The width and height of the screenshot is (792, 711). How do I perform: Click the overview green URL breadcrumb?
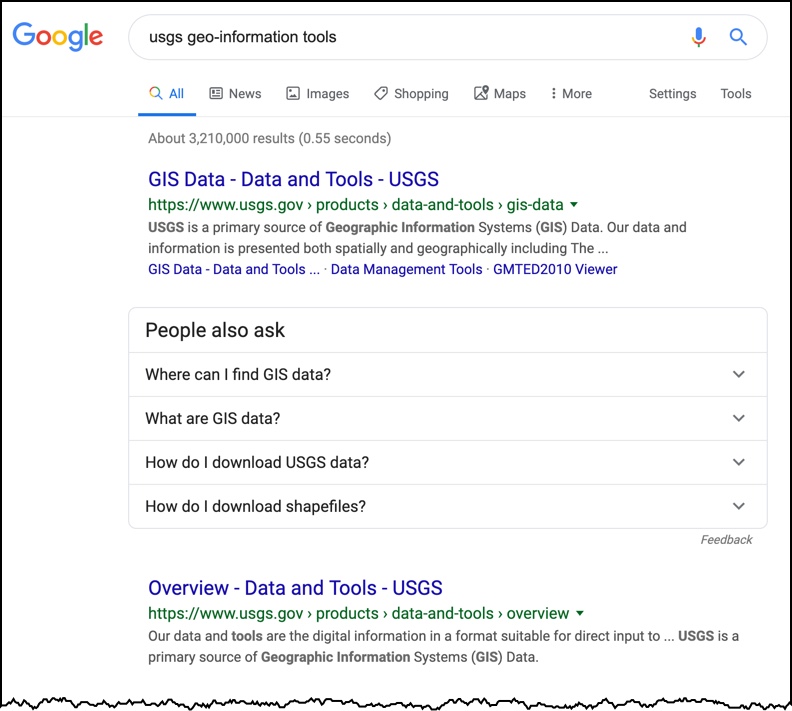point(359,613)
